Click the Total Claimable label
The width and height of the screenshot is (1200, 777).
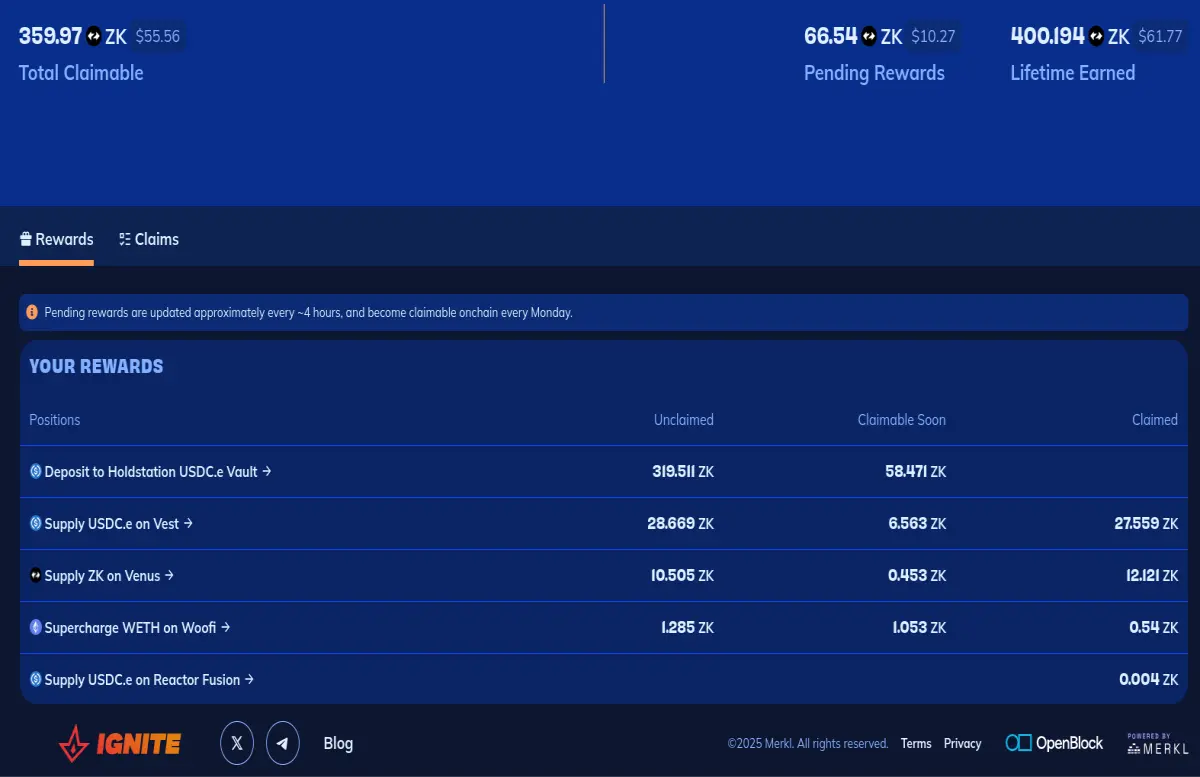click(81, 73)
